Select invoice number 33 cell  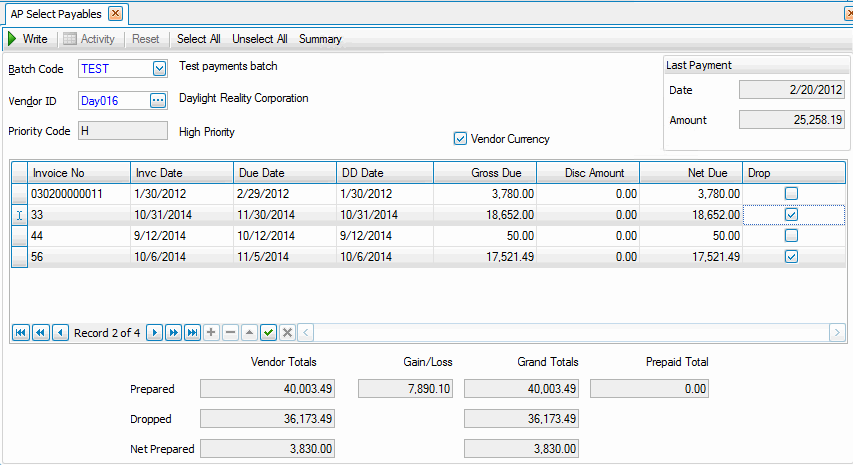click(x=79, y=215)
